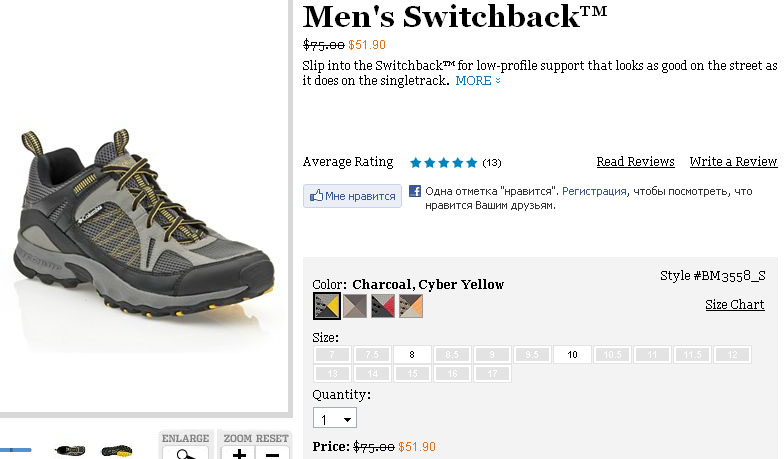Select the top-view shoe thumbnail
Viewport: 784px width, 459px height.
[x=70, y=451]
